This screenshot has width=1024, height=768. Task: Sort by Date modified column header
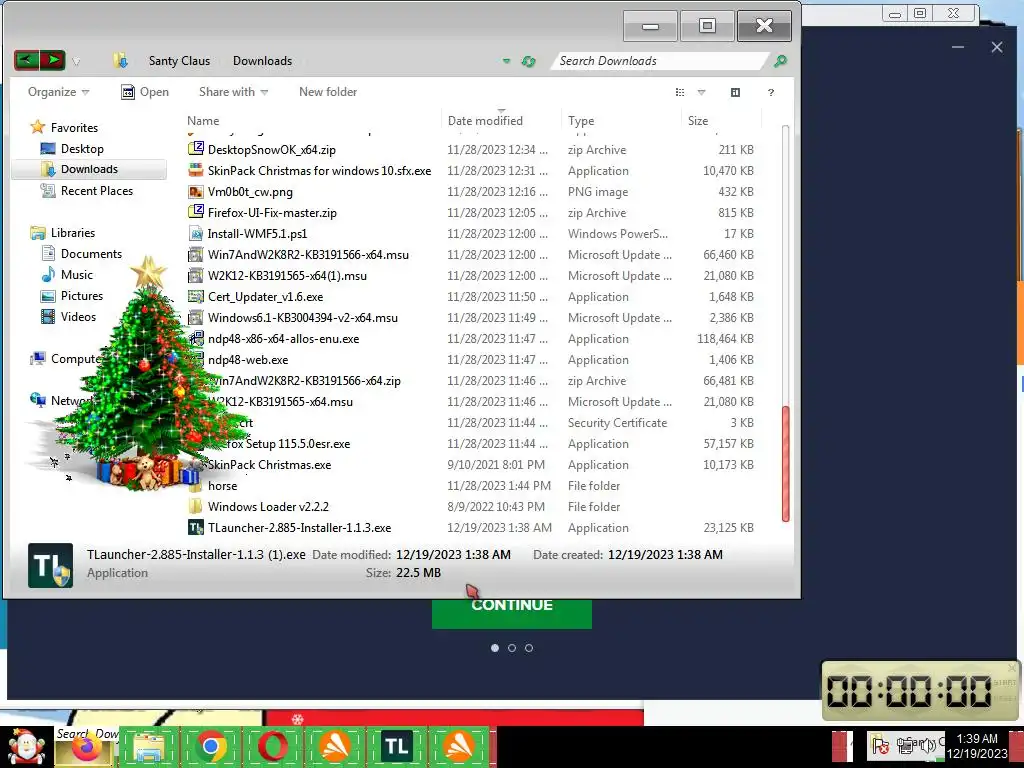coord(501,121)
